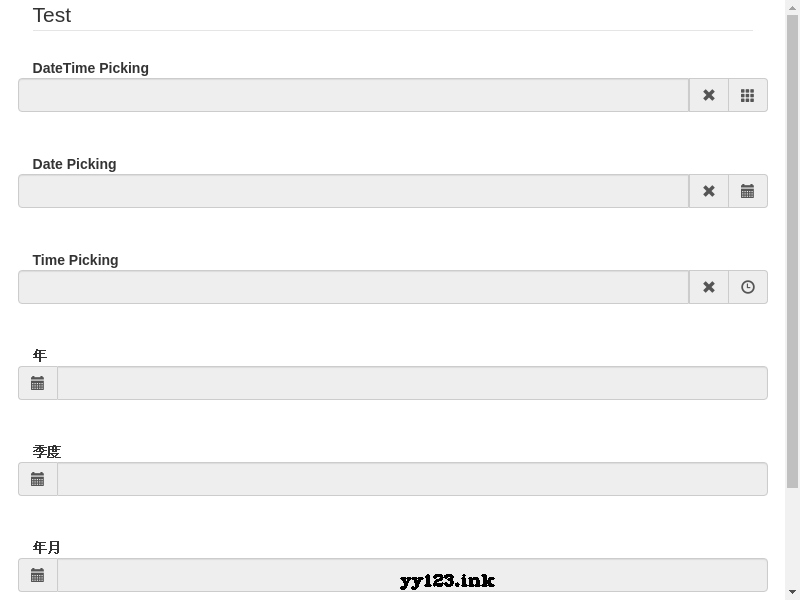Viewport: 800px width, 600px height.
Task: Focus the Date Picking input field
Action: click(354, 191)
